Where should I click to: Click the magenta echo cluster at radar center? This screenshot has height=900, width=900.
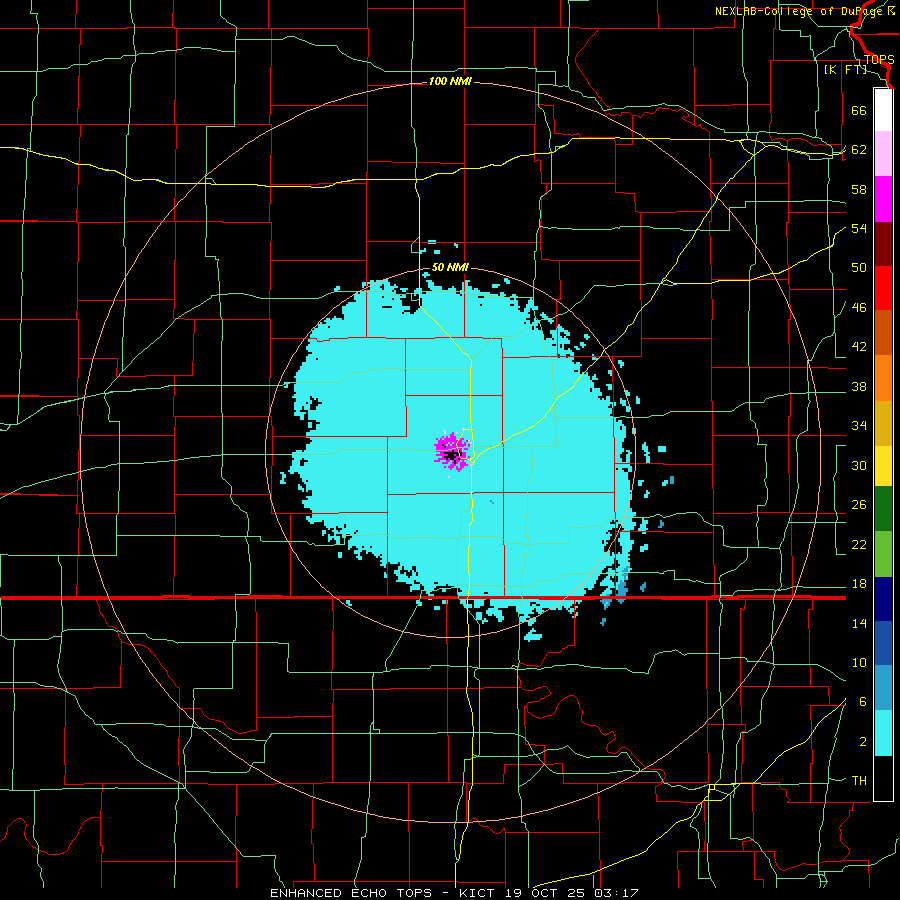pyautogui.click(x=452, y=451)
